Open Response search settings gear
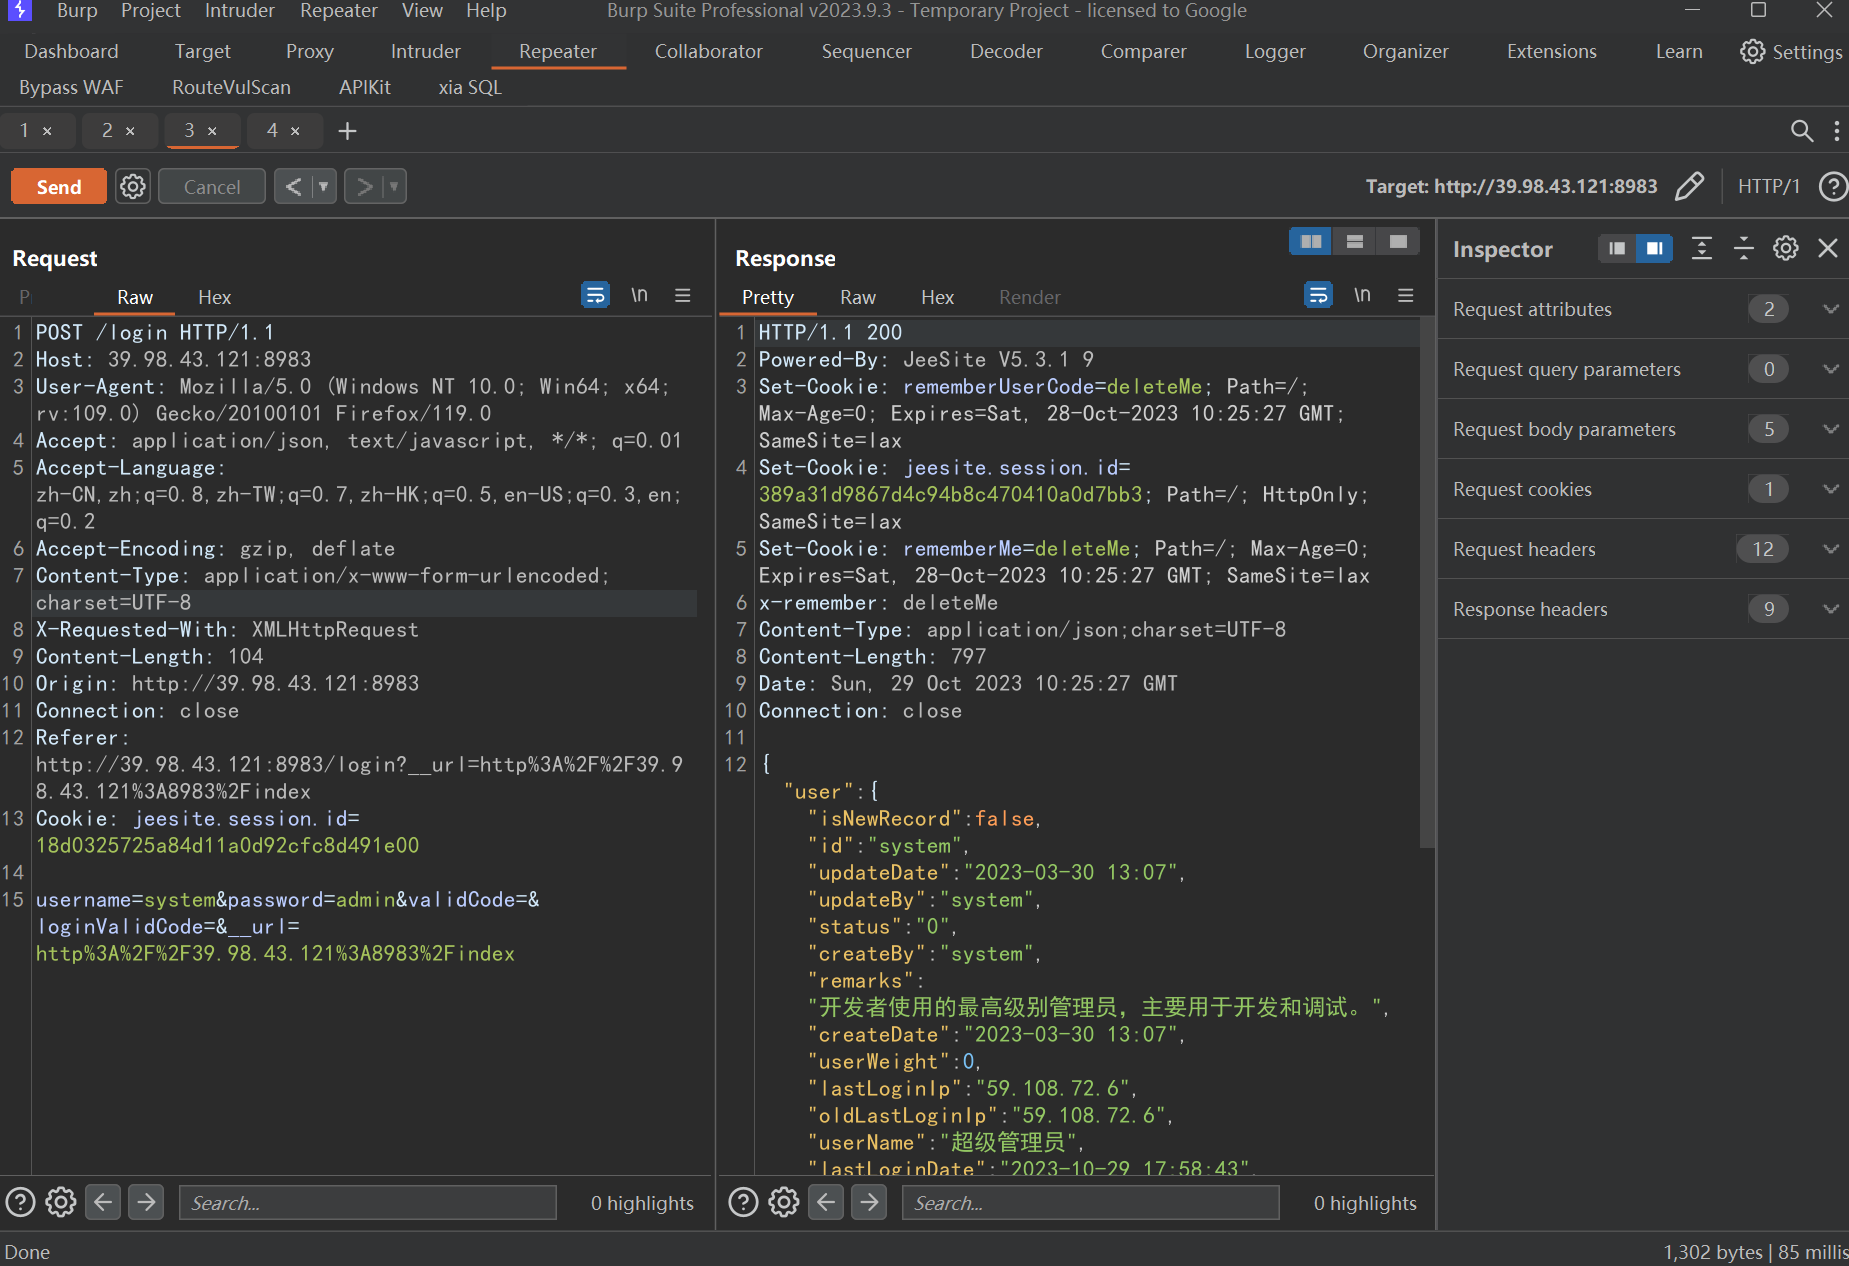The image size is (1849, 1266). (x=784, y=1202)
